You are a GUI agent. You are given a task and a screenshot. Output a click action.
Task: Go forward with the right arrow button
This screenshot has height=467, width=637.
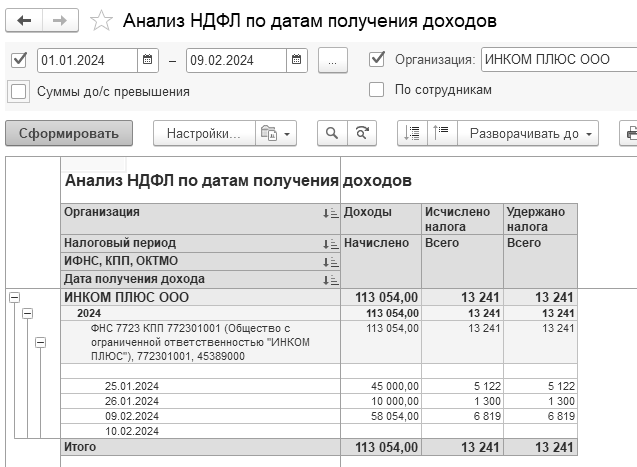tap(60, 20)
